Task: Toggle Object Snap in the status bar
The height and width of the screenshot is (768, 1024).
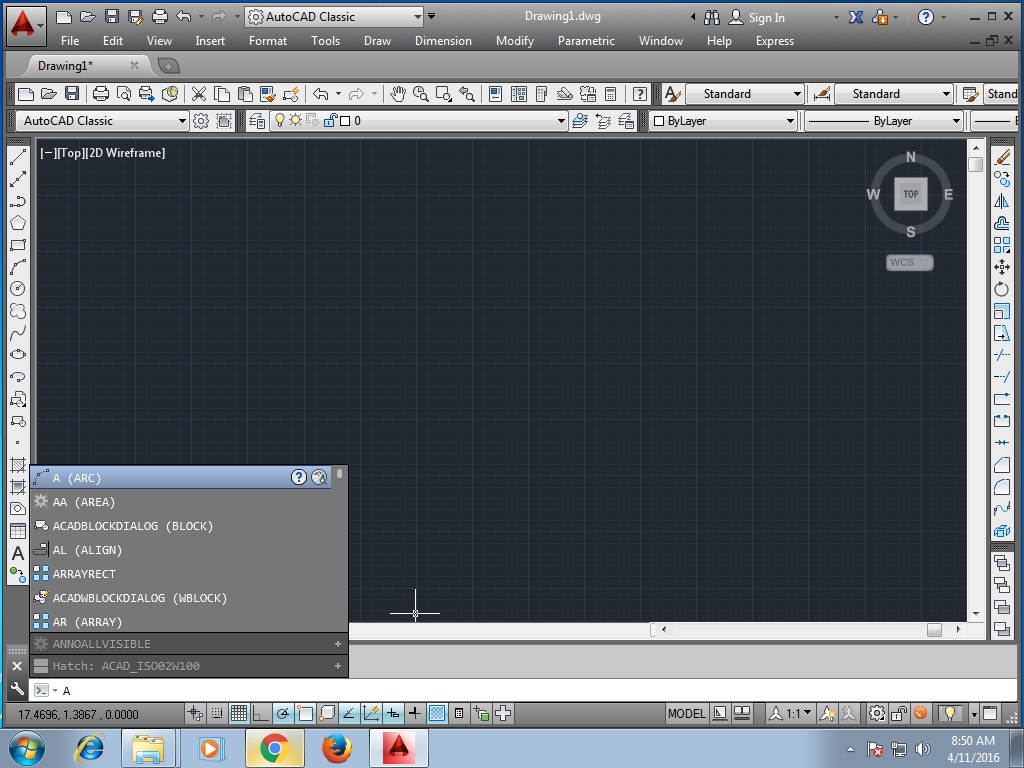Action: [x=305, y=714]
